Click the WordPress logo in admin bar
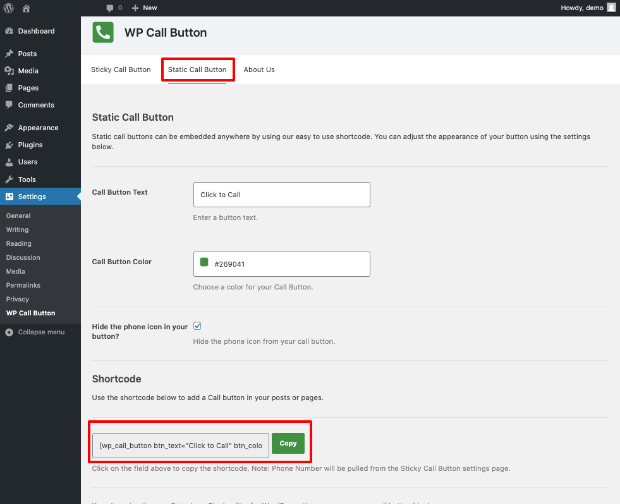This screenshot has height=504, width=620. pyautogui.click(x=8, y=8)
